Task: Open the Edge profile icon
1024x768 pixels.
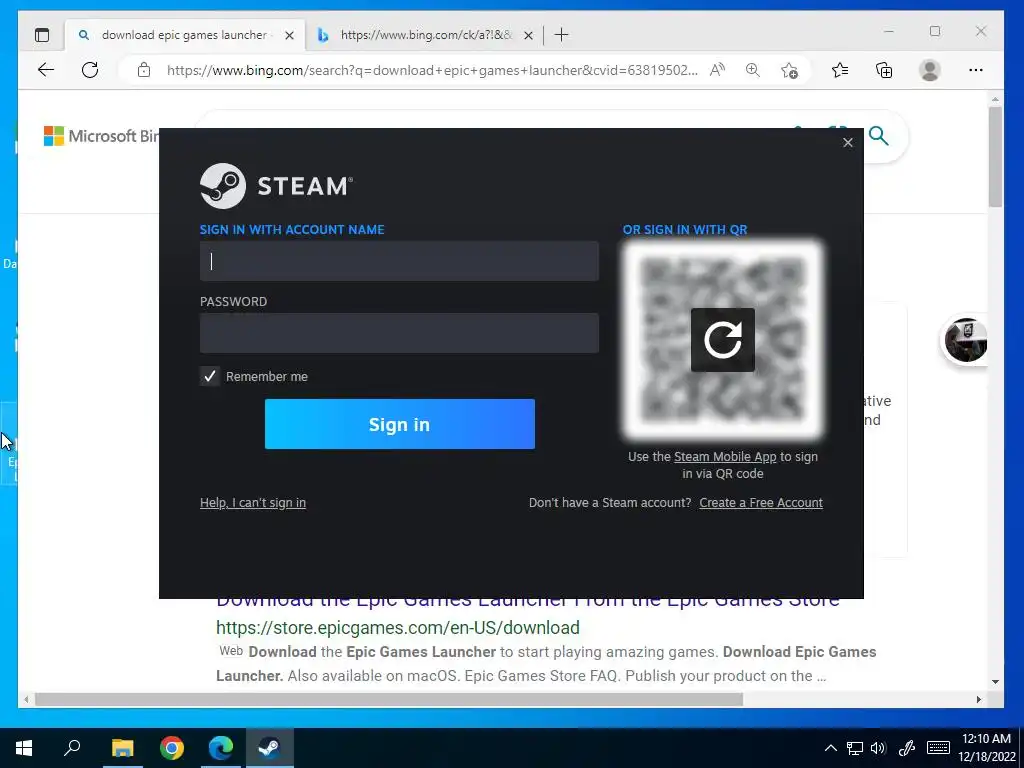Action: pyautogui.click(x=929, y=70)
